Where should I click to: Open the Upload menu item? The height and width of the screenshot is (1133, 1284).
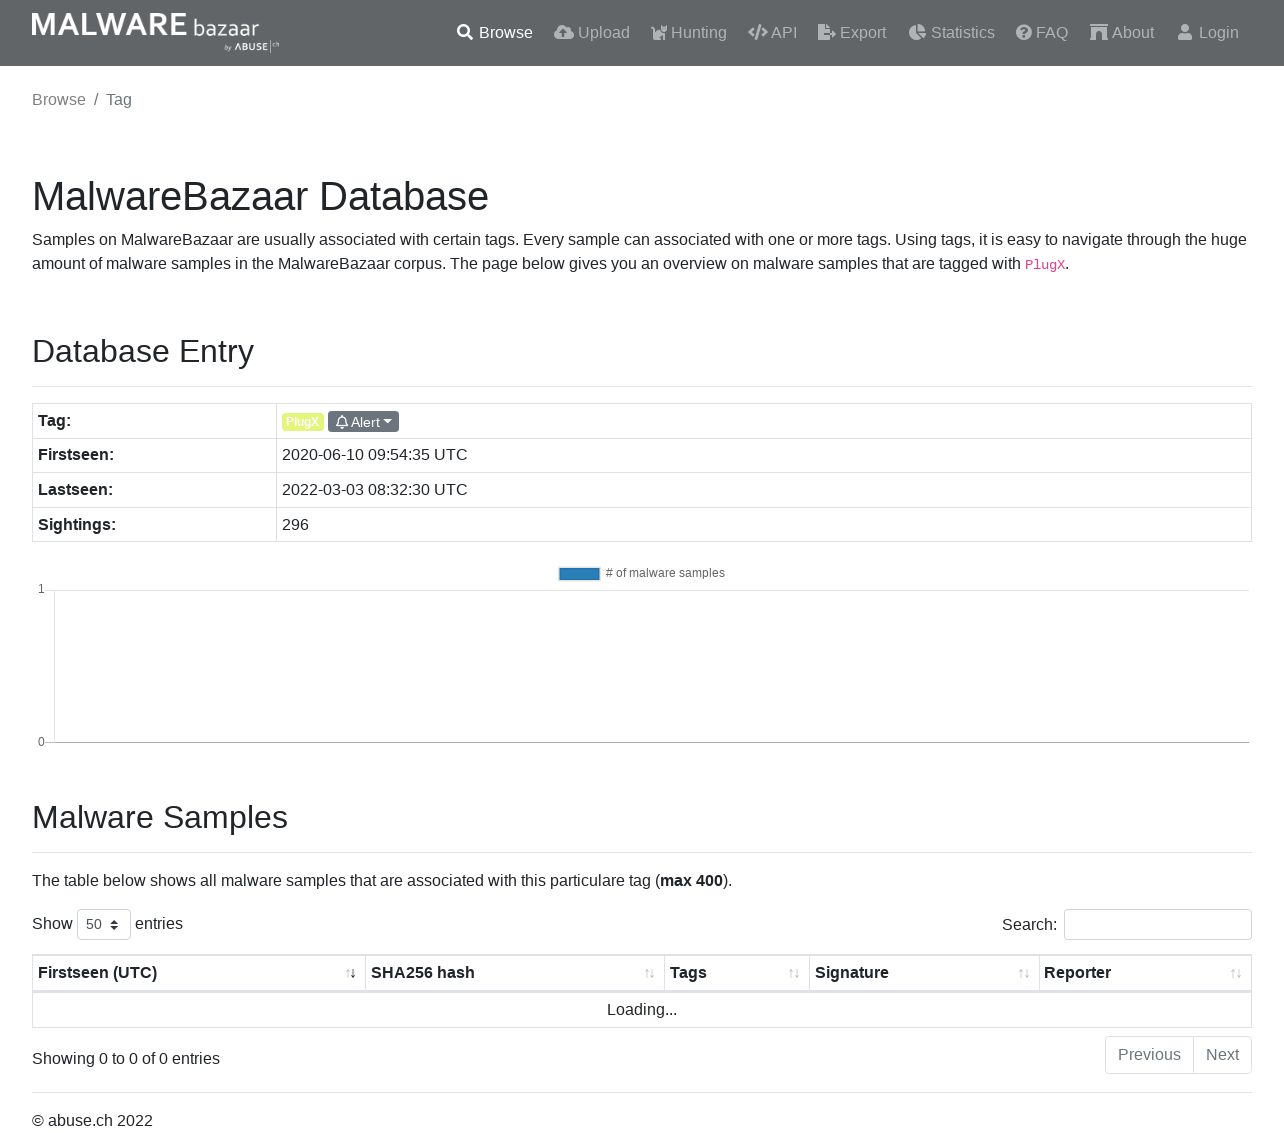[x=592, y=33]
